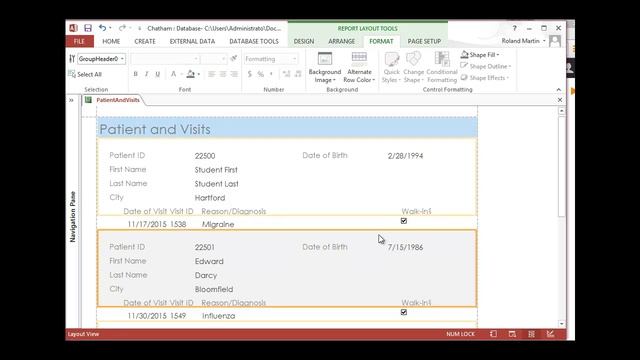Close the PatientAndVisits report tab
Viewport: 640px width, 360px height.
(x=560, y=100)
